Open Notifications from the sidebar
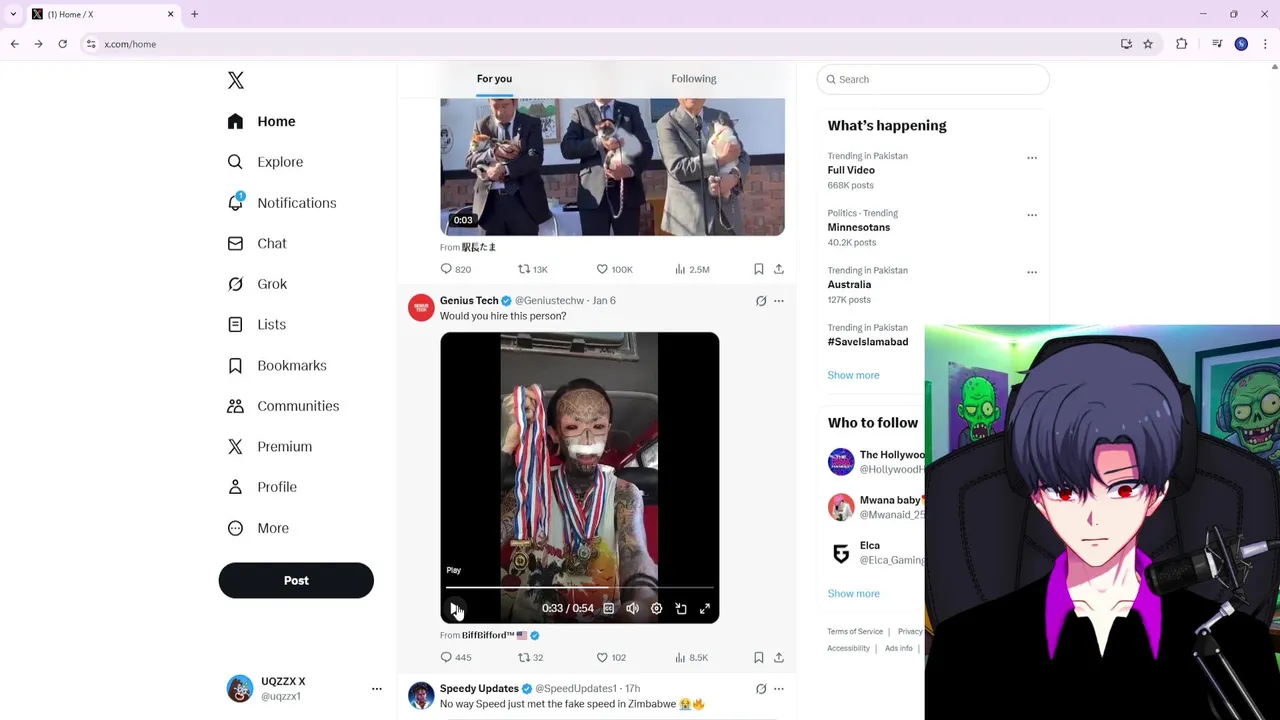 (x=281, y=203)
